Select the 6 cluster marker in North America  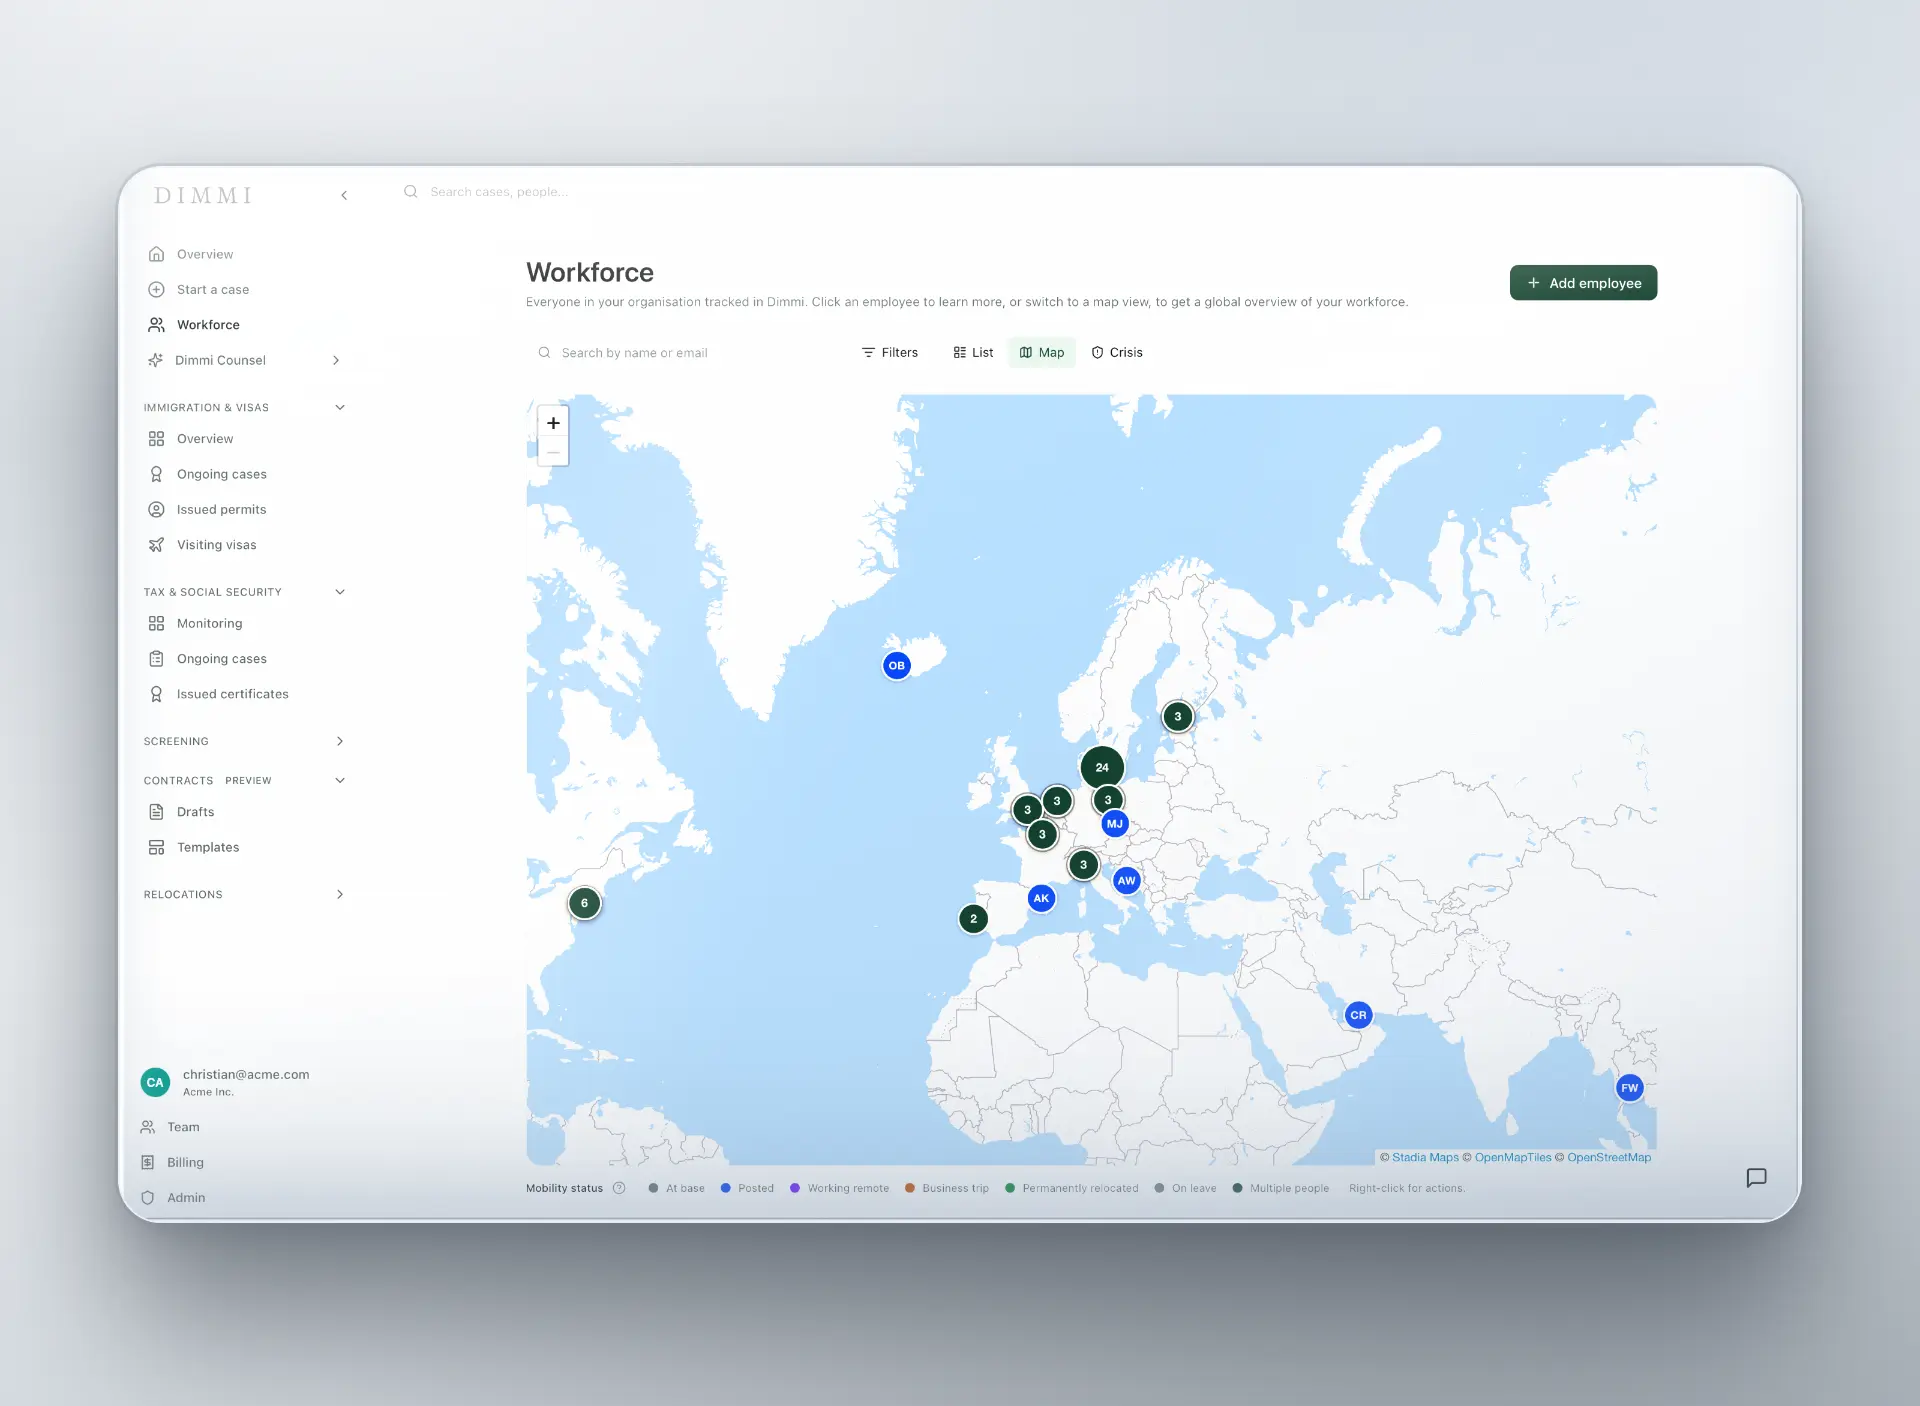584,903
